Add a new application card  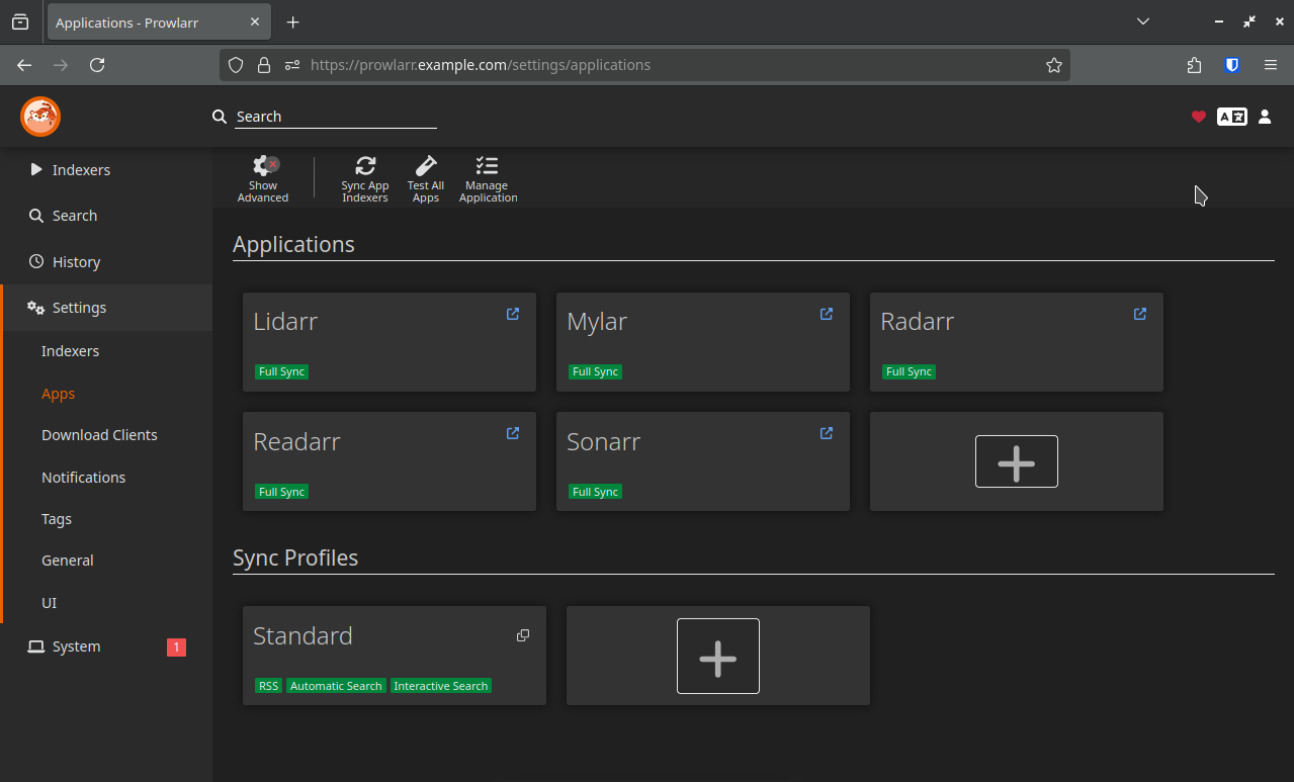(x=1016, y=462)
